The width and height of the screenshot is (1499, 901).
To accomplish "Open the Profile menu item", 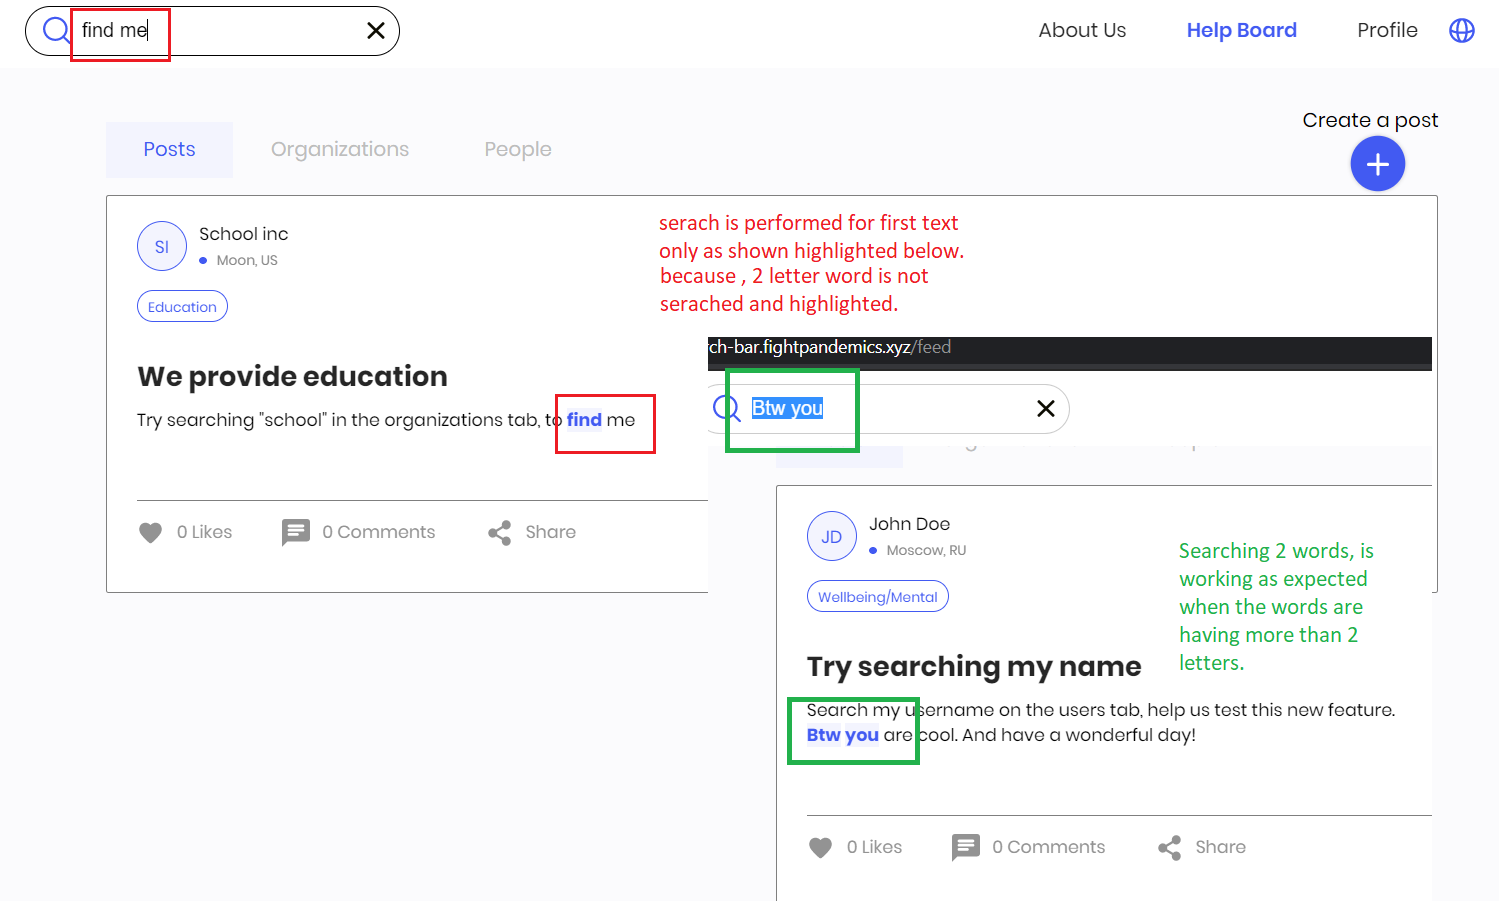I will click(1387, 31).
